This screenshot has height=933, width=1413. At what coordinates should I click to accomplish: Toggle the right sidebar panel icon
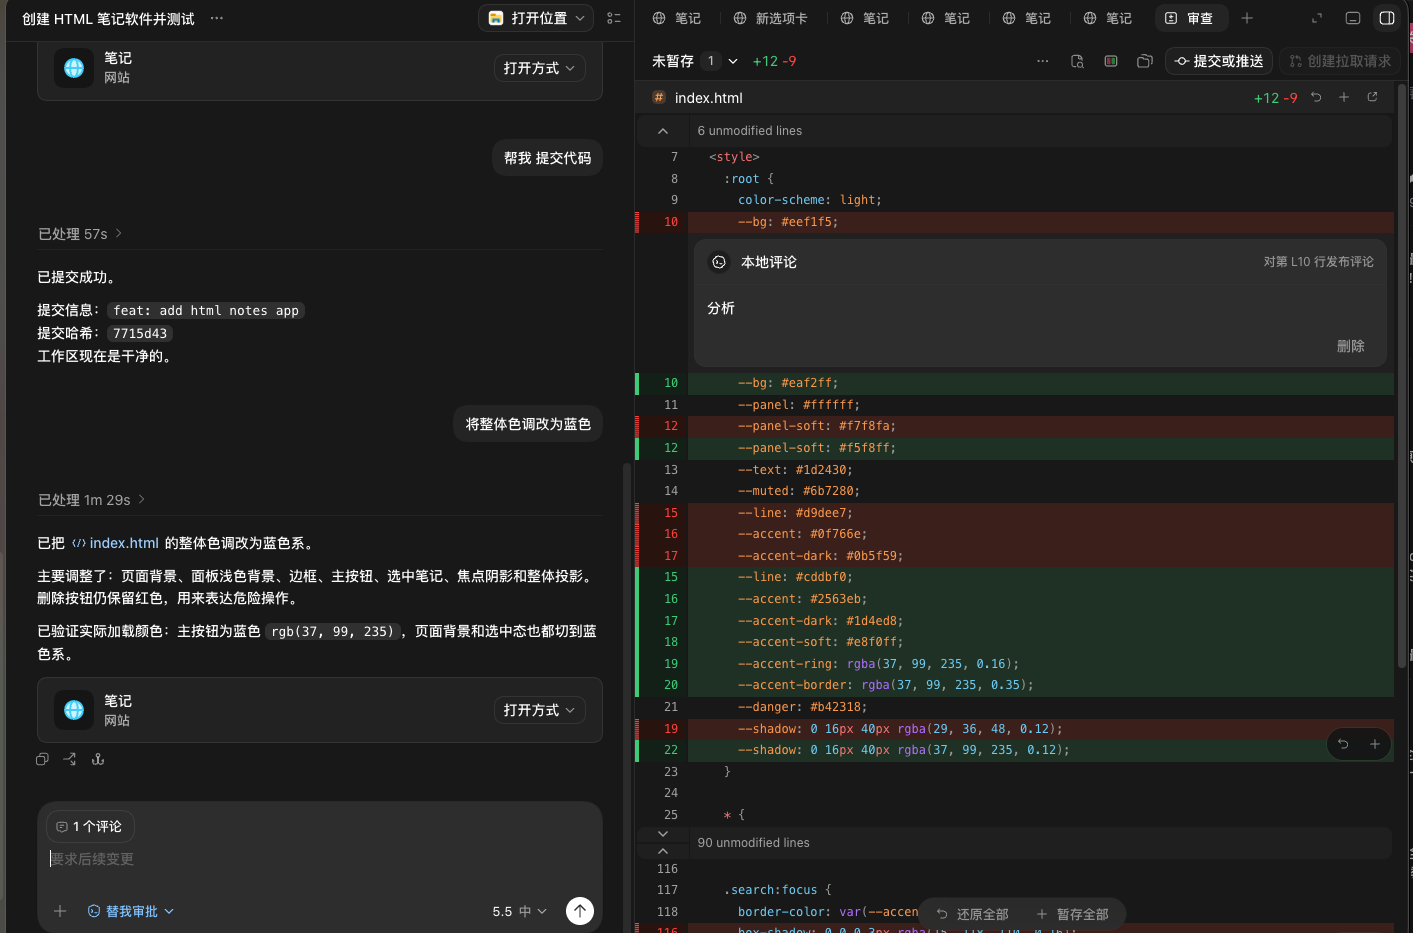[x=1387, y=18]
